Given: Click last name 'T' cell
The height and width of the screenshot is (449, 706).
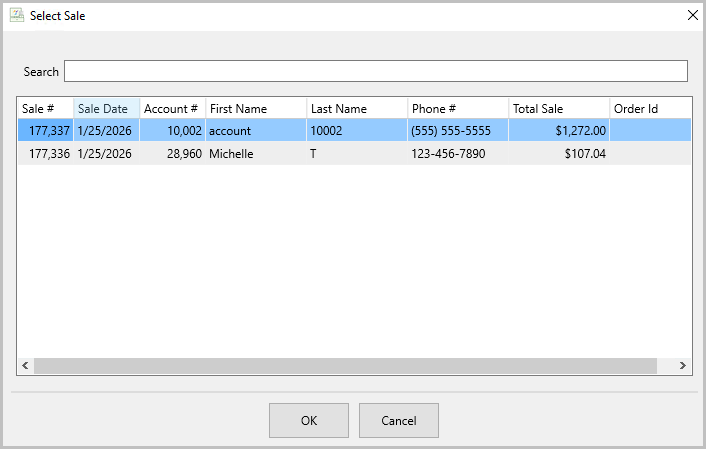Looking at the screenshot, I should pos(357,154).
